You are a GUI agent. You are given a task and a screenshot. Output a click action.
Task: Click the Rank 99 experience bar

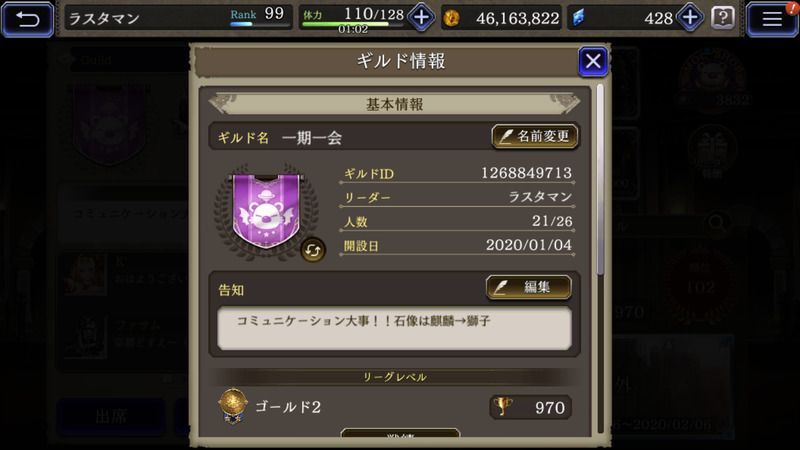[259, 23]
